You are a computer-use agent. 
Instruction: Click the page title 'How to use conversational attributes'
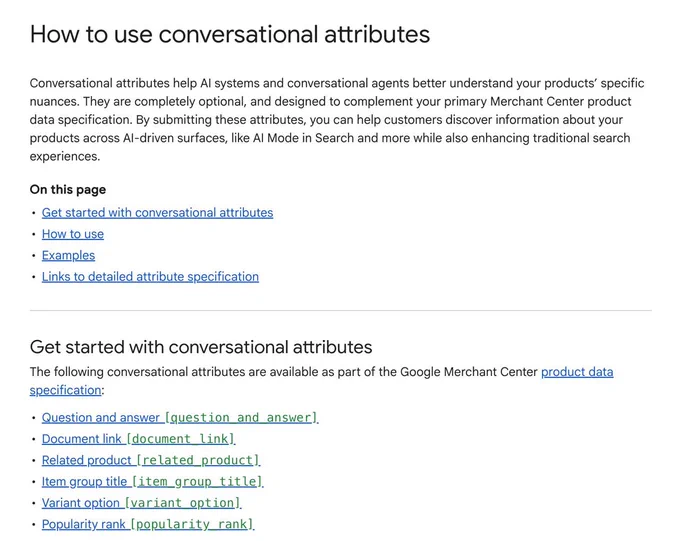click(x=230, y=34)
